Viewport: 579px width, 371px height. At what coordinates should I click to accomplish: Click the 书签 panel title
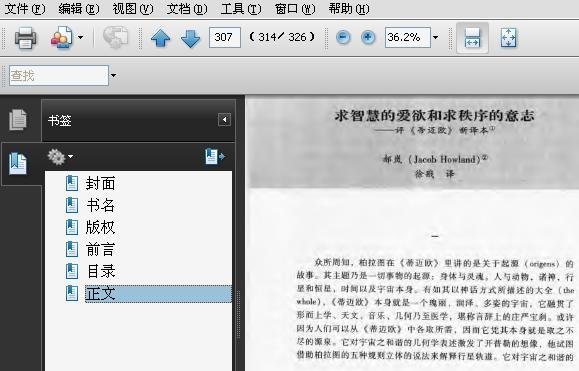point(59,120)
